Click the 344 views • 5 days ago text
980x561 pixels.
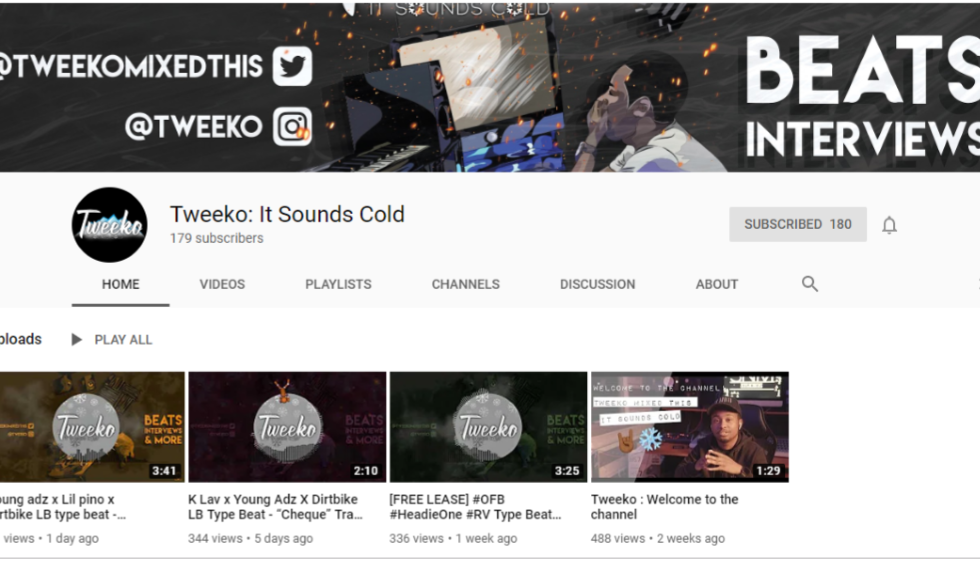pyautogui.click(x=251, y=538)
